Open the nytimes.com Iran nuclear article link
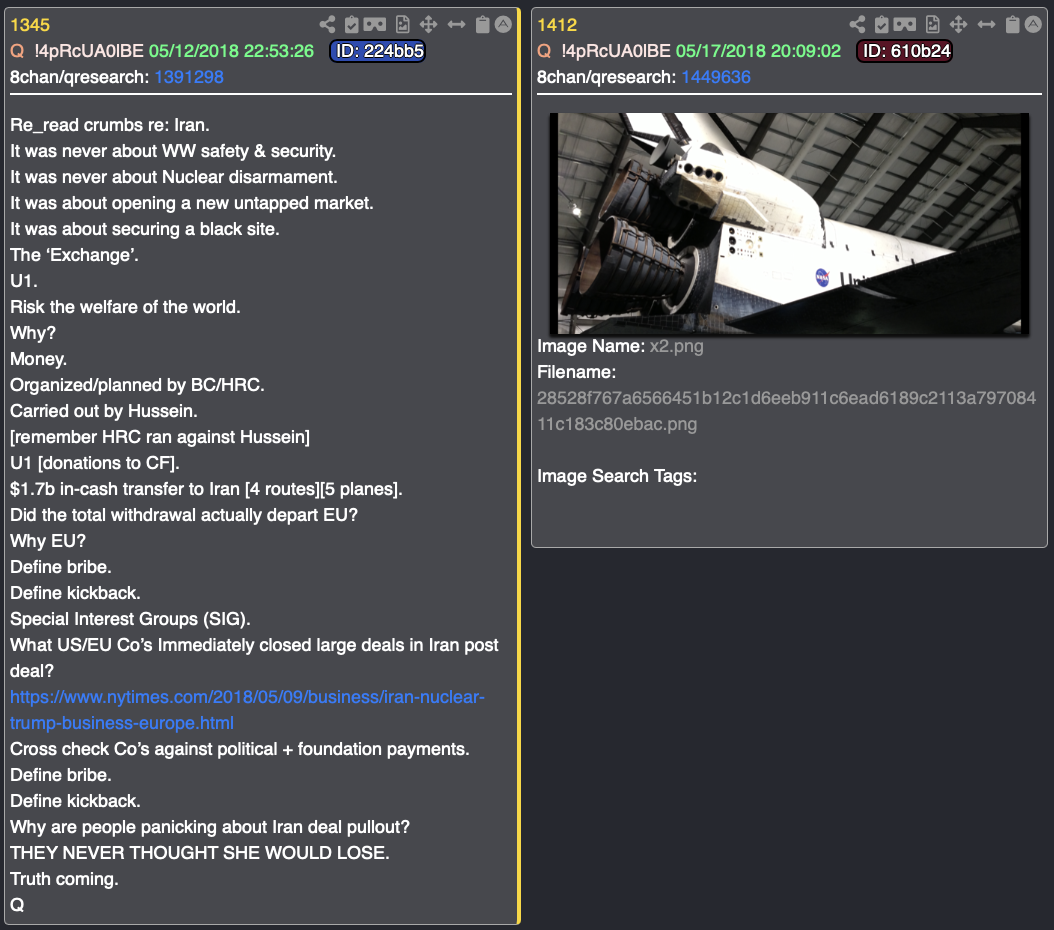The height and width of the screenshot is (930, 1054). coord(247,710)
